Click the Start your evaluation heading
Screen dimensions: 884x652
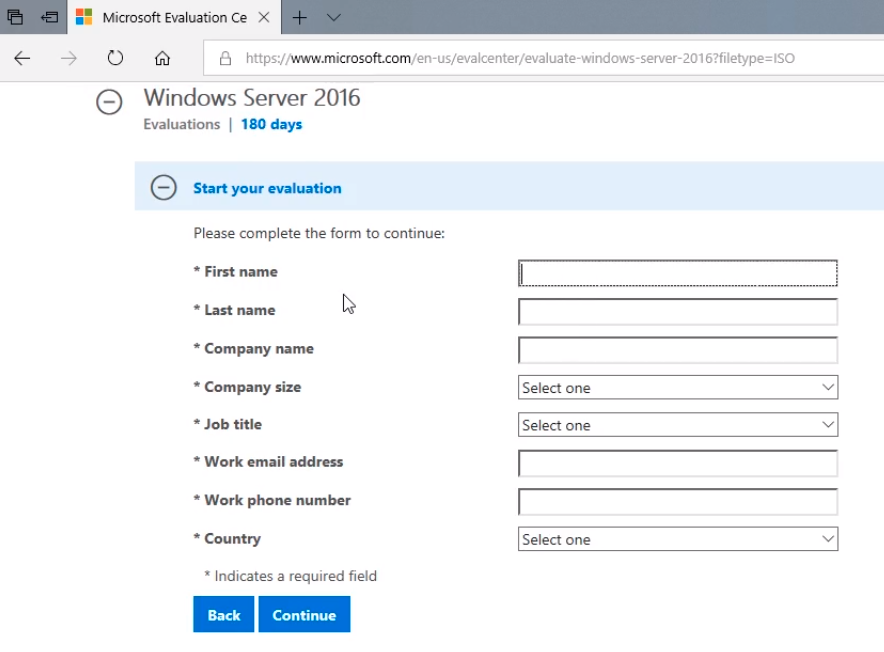267,188
